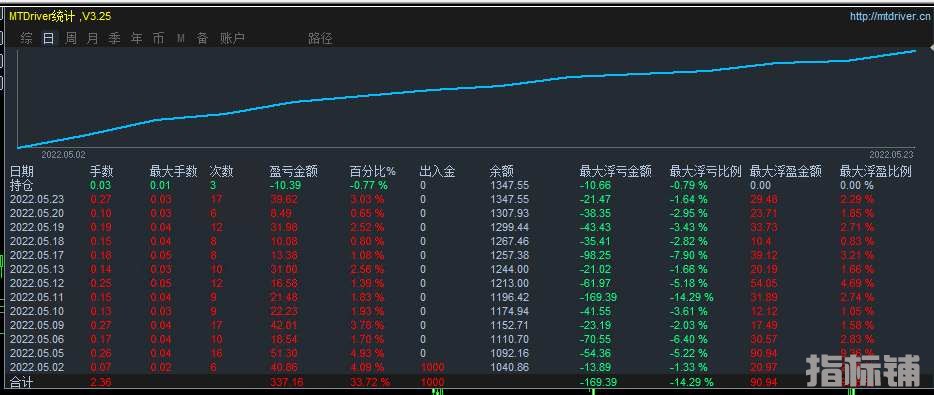Click the 日期 column header

[x=22, y=172]
